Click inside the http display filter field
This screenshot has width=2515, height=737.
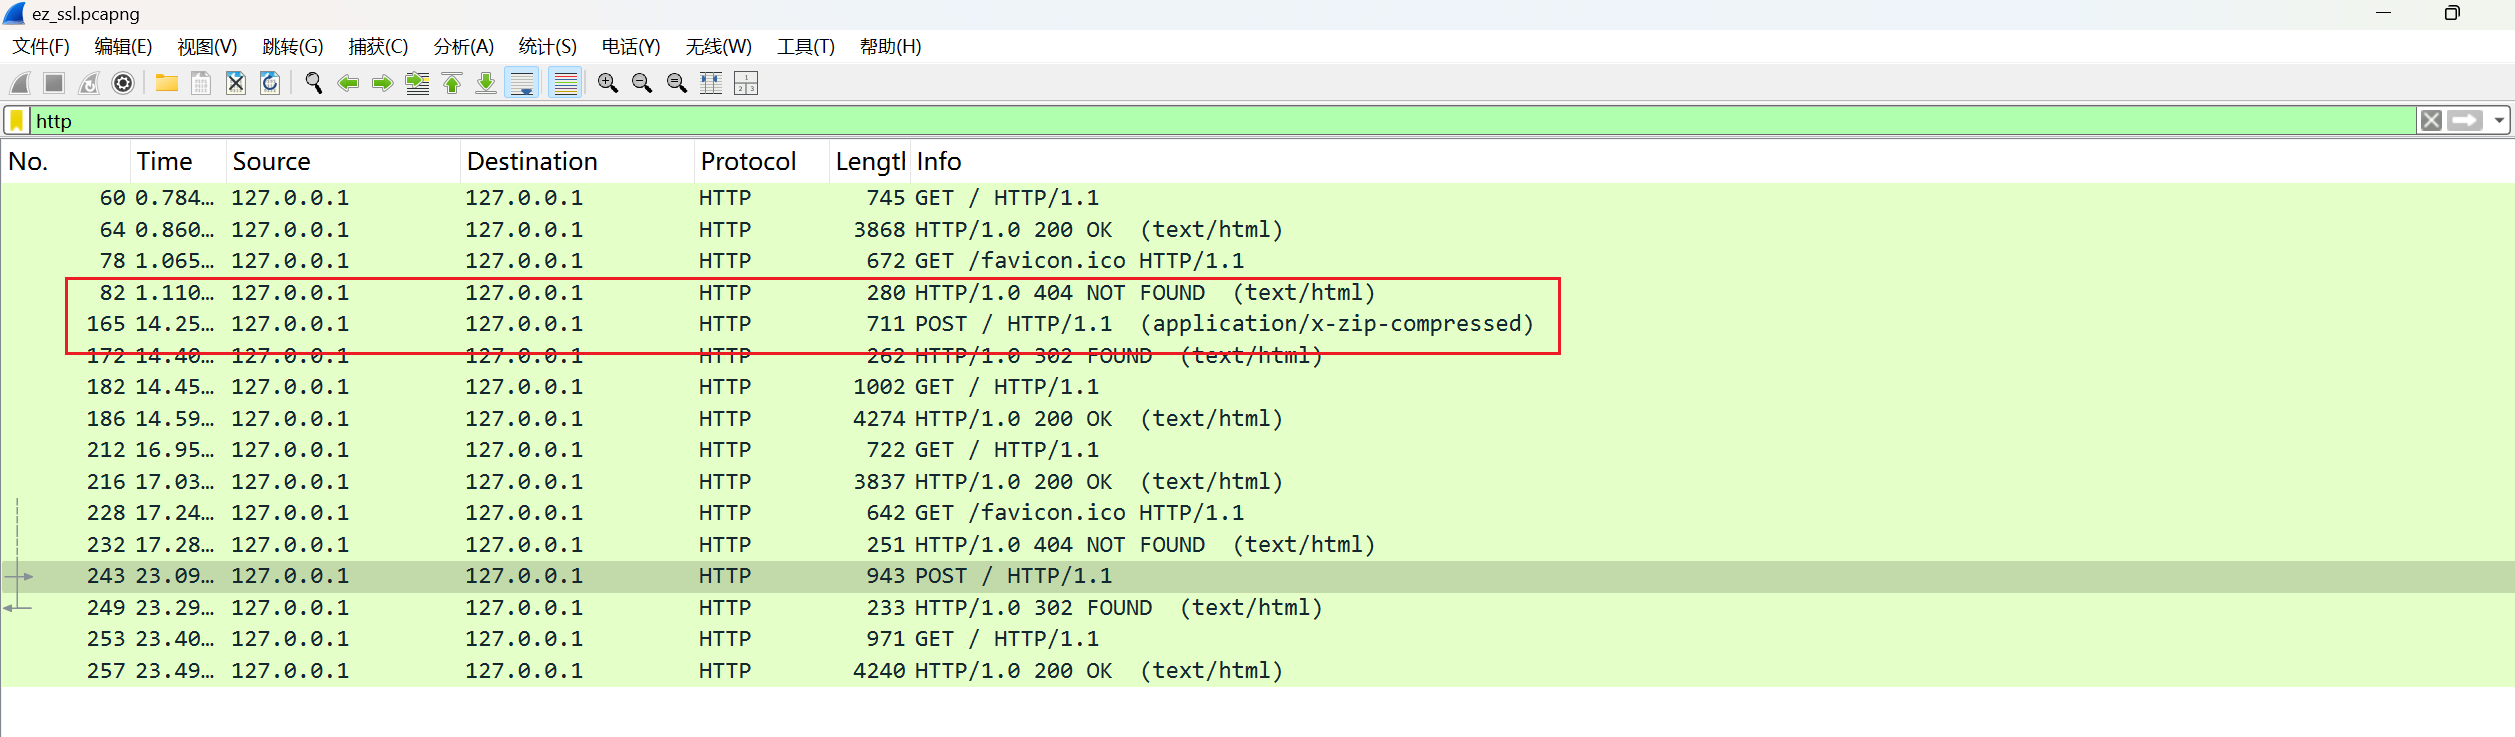click(x=1200, y=121)
